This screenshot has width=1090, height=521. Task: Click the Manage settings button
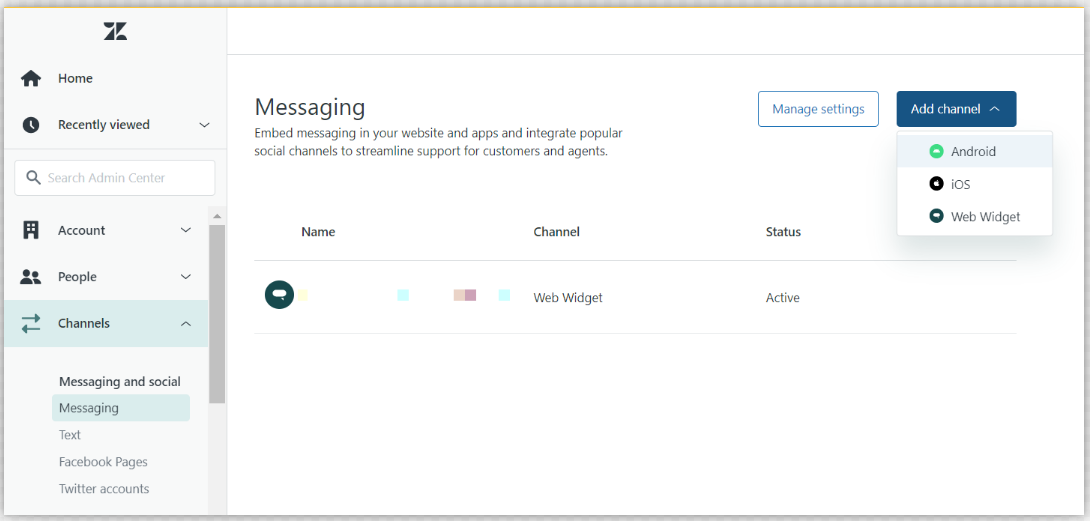click(818, 109)
